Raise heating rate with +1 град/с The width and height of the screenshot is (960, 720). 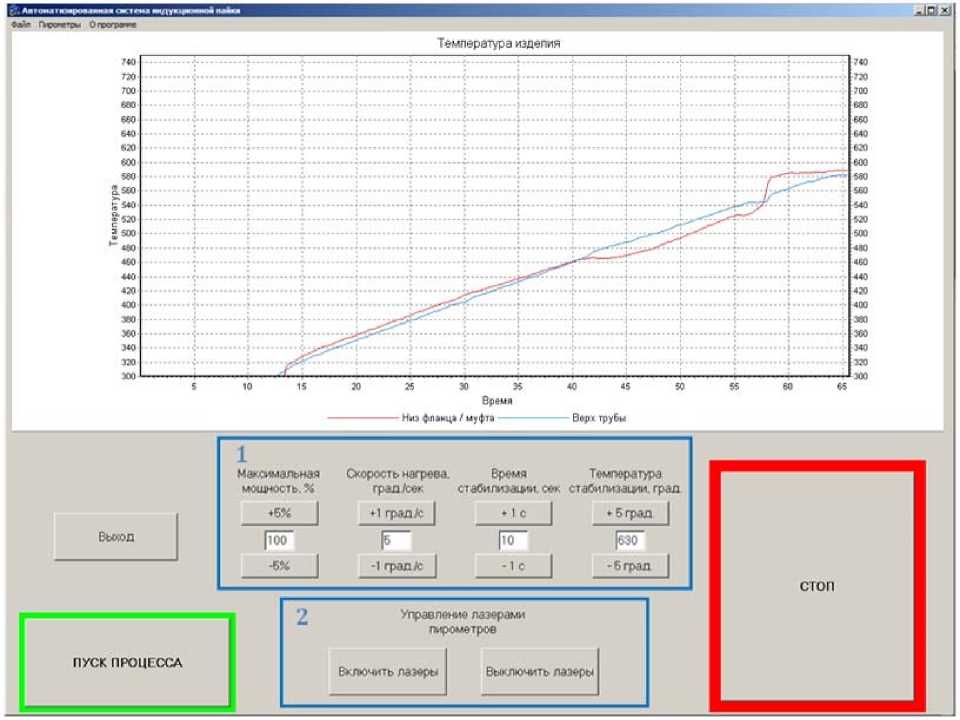point(396,513)
